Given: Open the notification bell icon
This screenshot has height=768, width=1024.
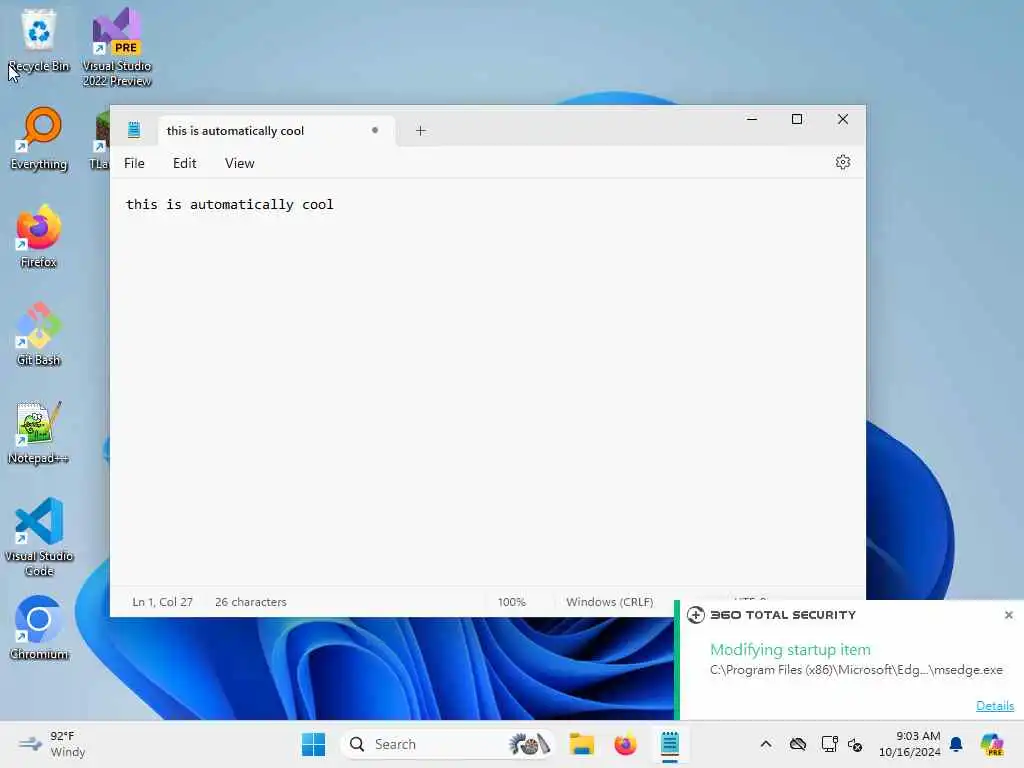Looking at the screenshot, I should coord(956,744).
